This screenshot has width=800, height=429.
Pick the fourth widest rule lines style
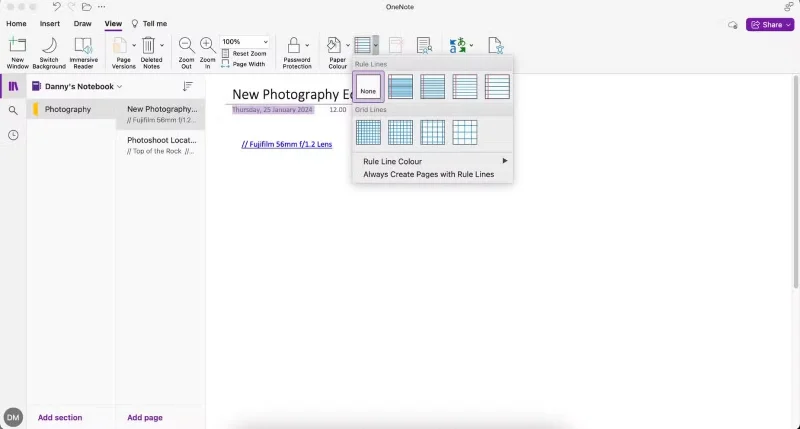coord(497,87)
